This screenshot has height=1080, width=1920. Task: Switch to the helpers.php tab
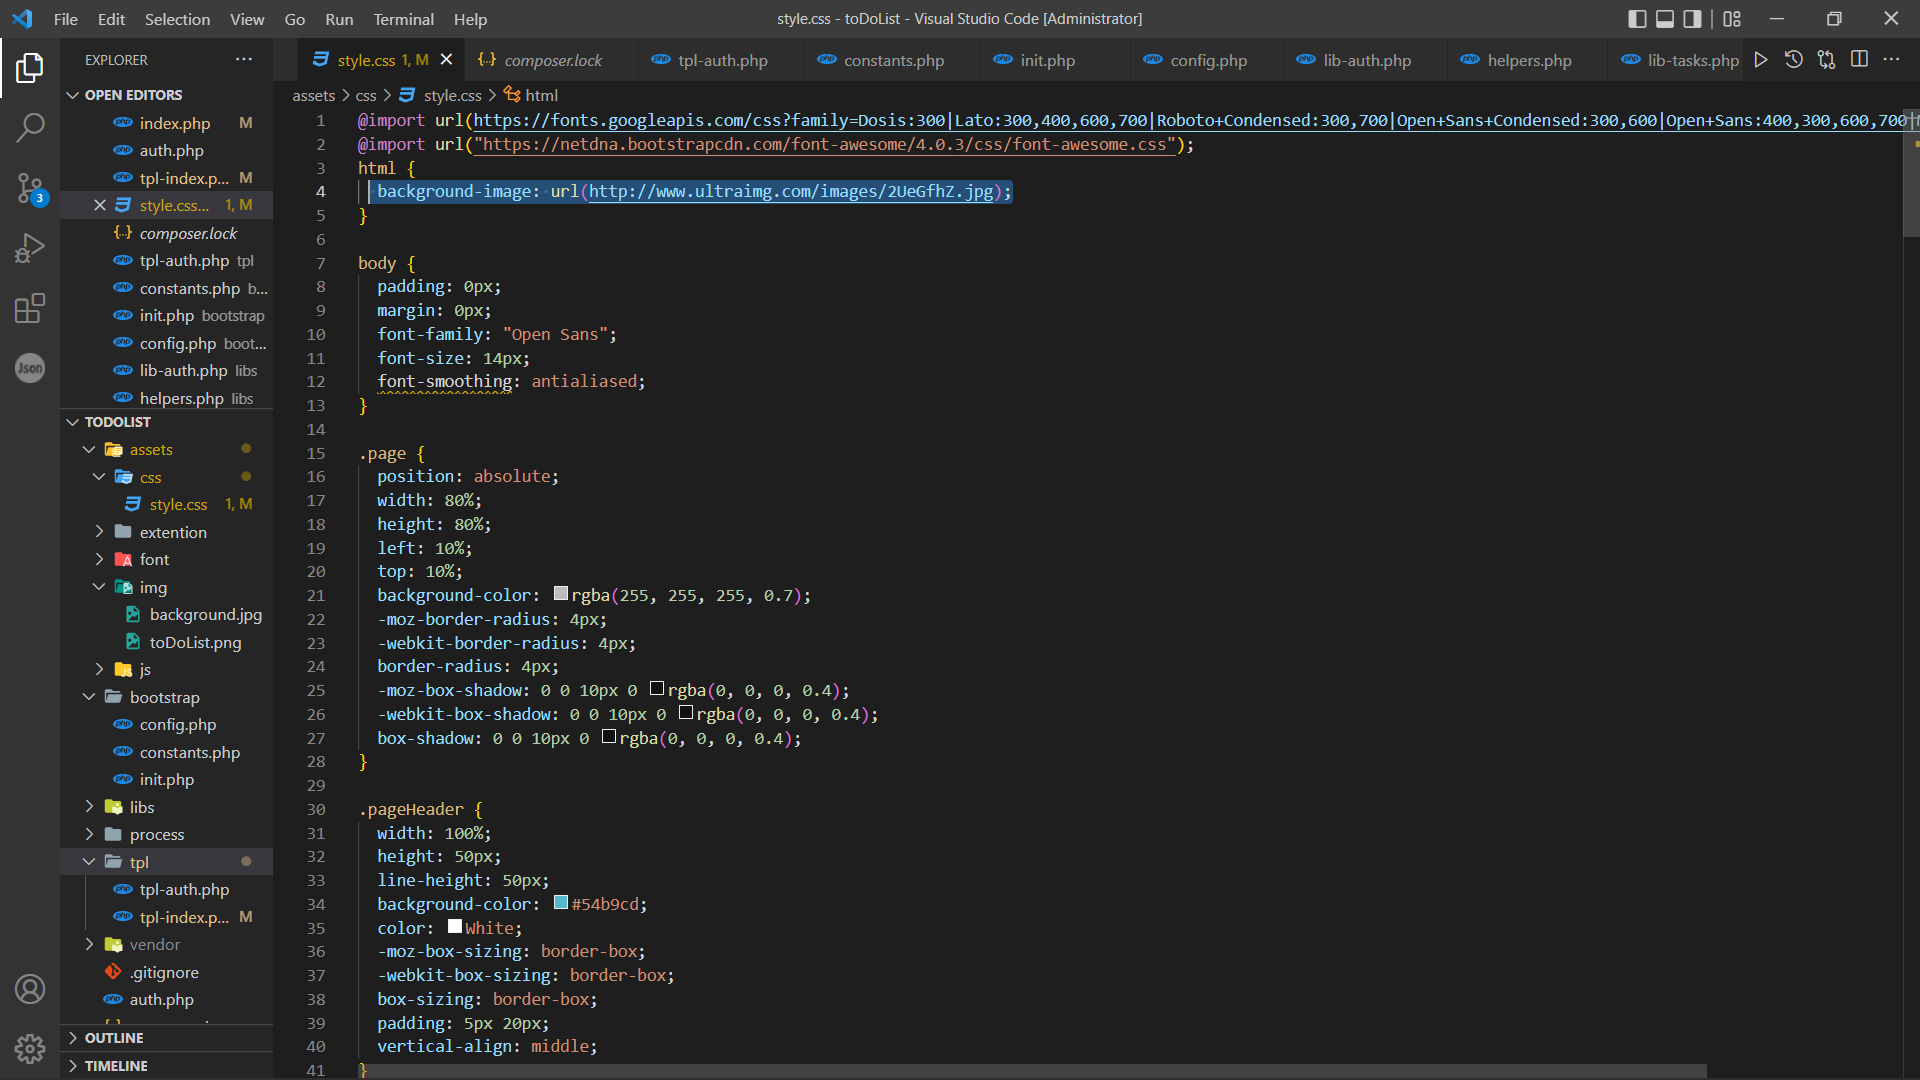pos(1529,60)
